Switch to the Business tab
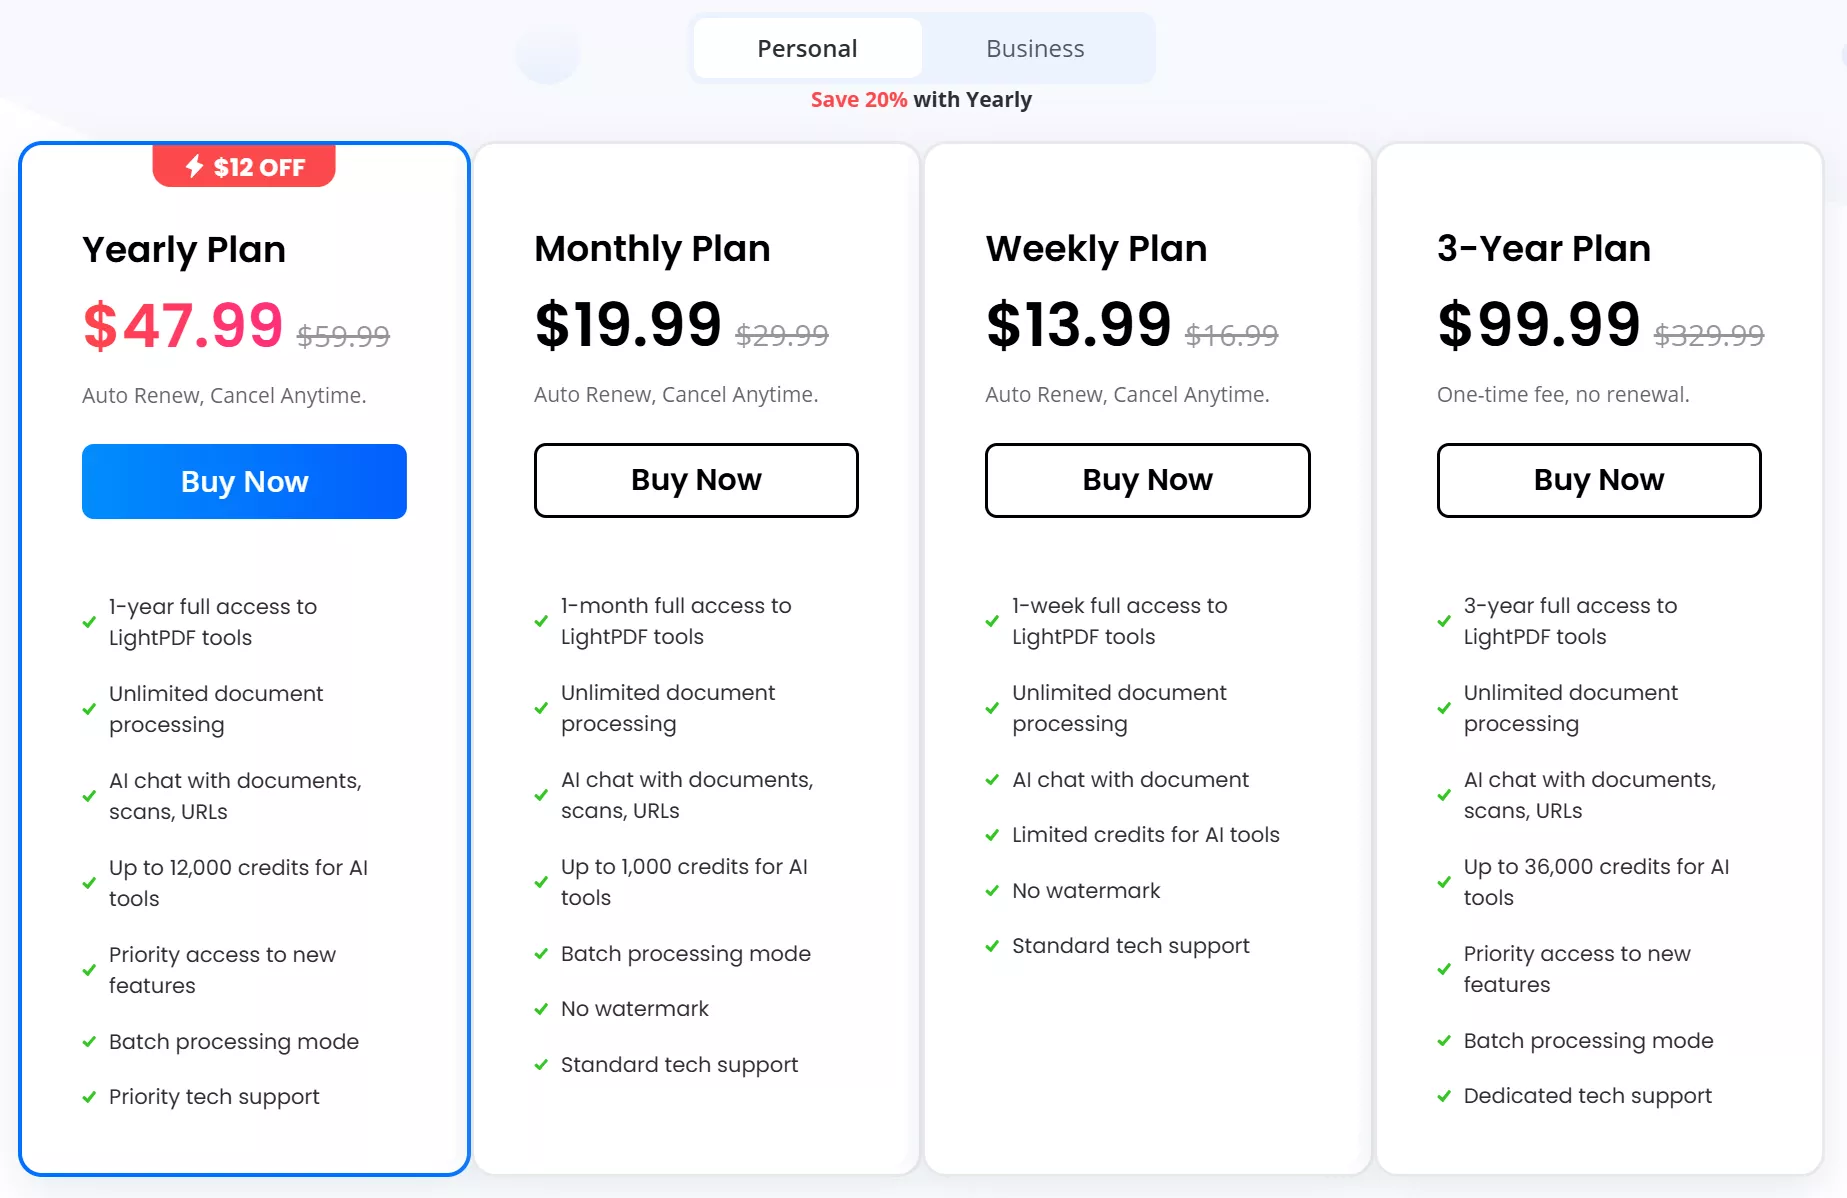 tap(1034, 48)
